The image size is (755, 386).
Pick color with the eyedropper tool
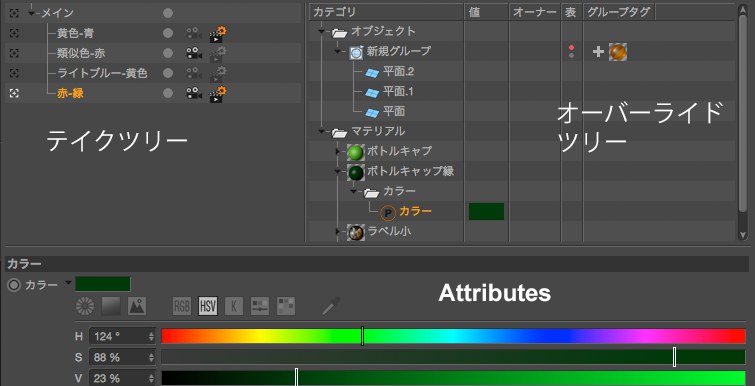(x=331, y=306)
